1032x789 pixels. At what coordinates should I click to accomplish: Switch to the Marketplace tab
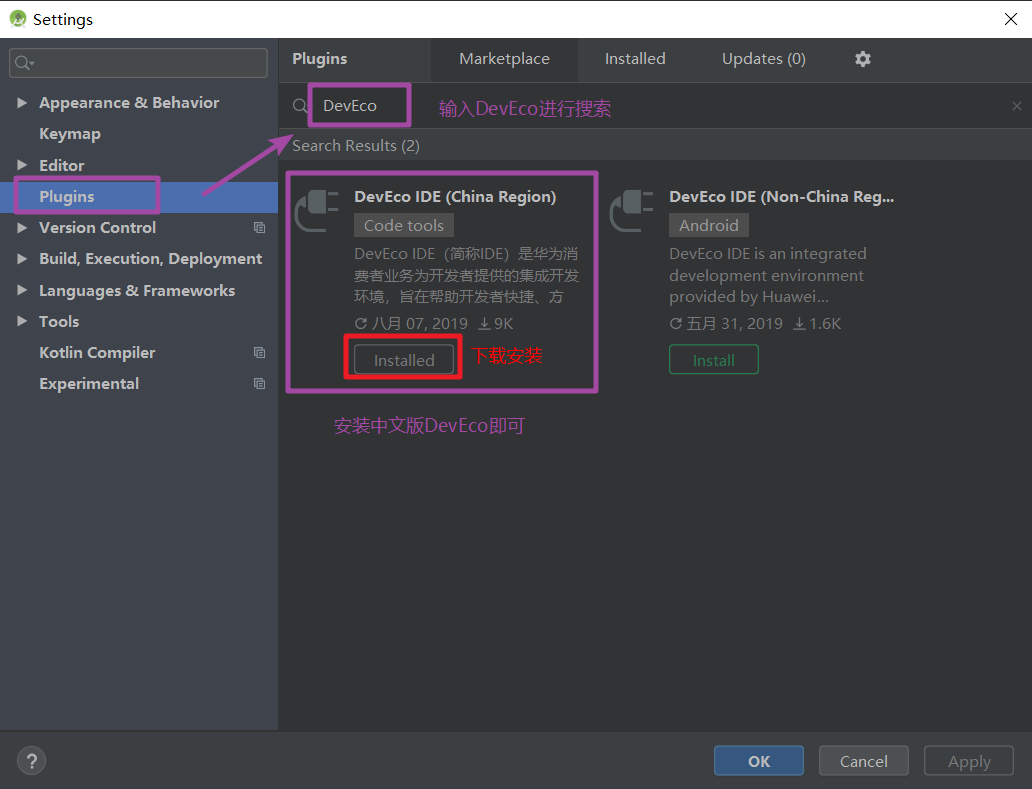(x=504, y=59)
